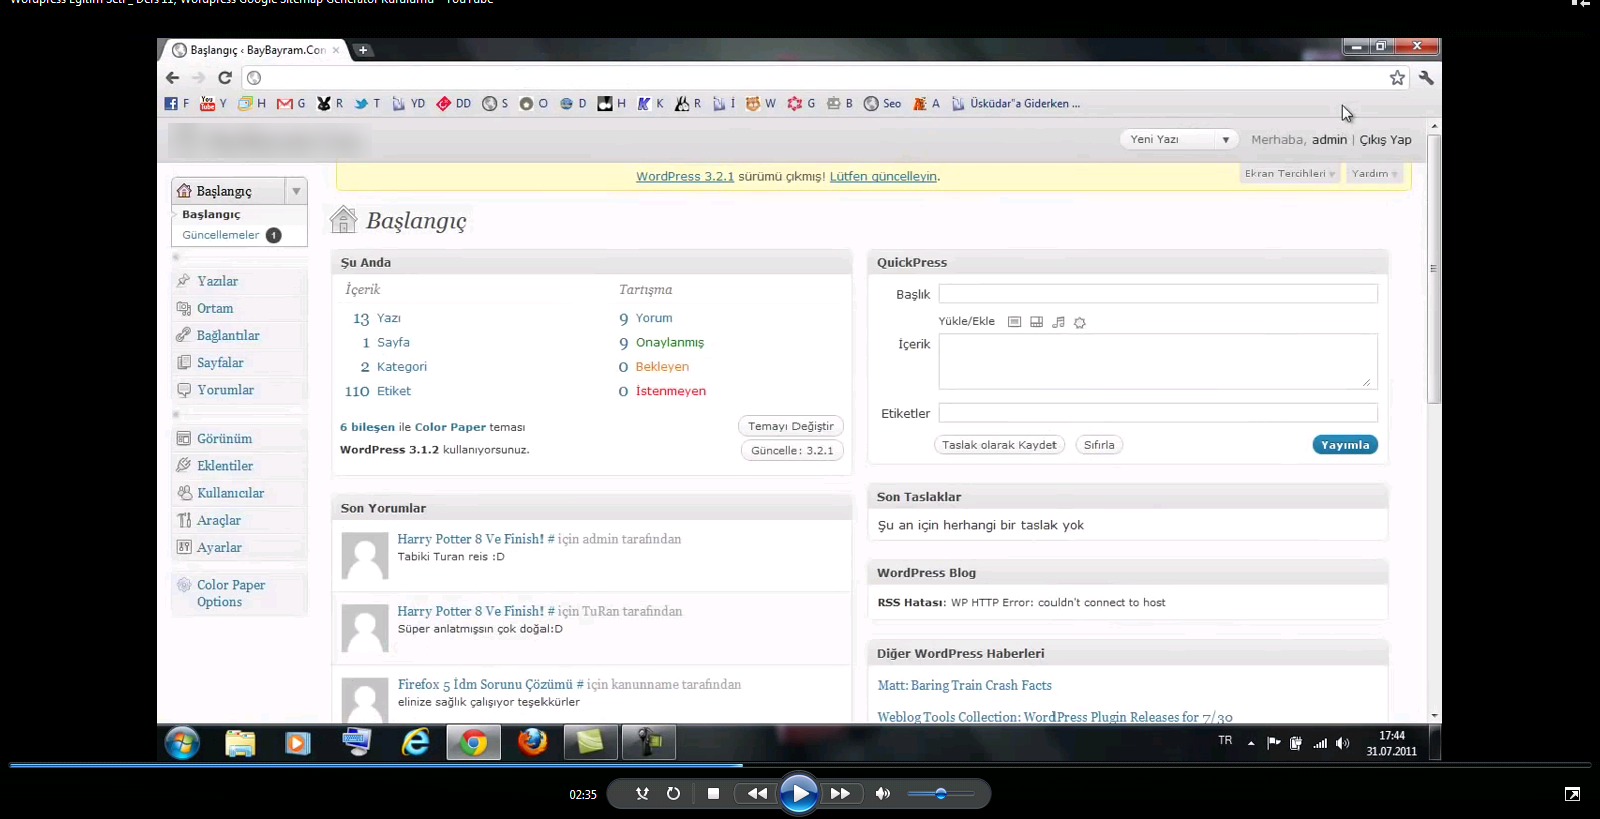This screenshot has width=1600, height=819.
Task: Click Taslak olarak Kaydet
Action: (999, 445)
